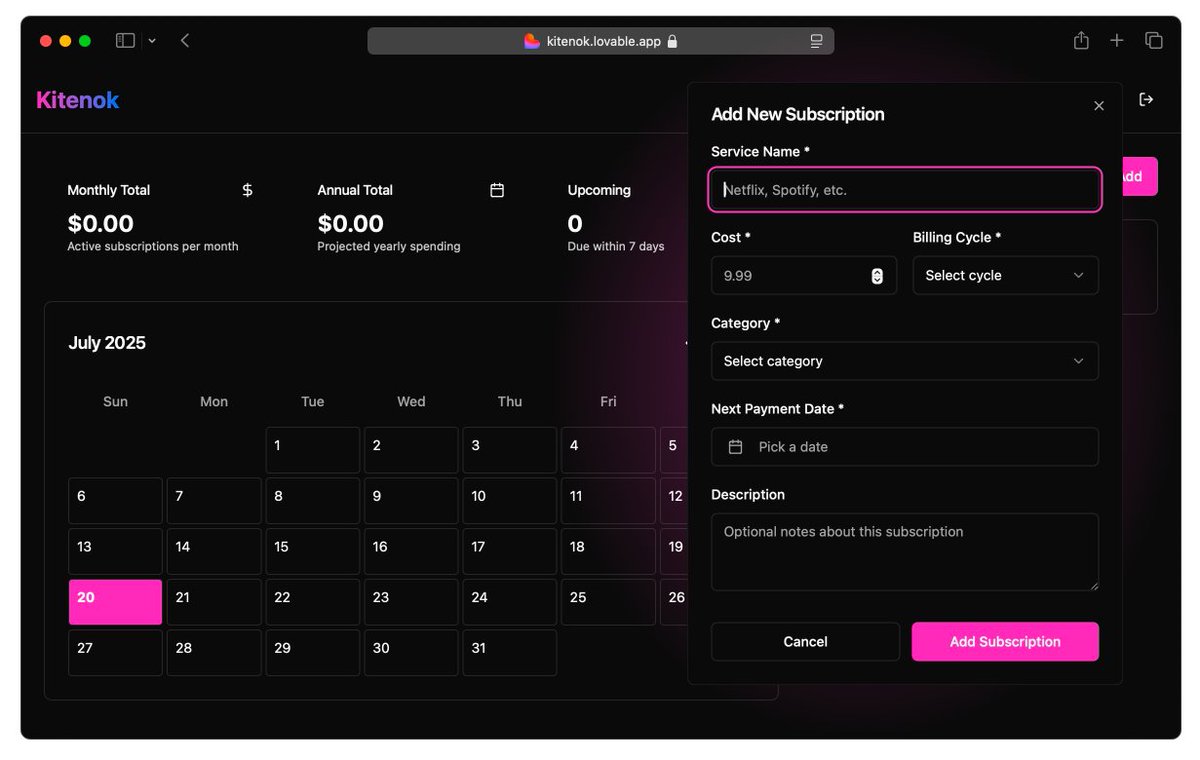Open the Billing Cycle dropdown
1200x760 pixels.
pyautogui.click(x=1005, y=275)
